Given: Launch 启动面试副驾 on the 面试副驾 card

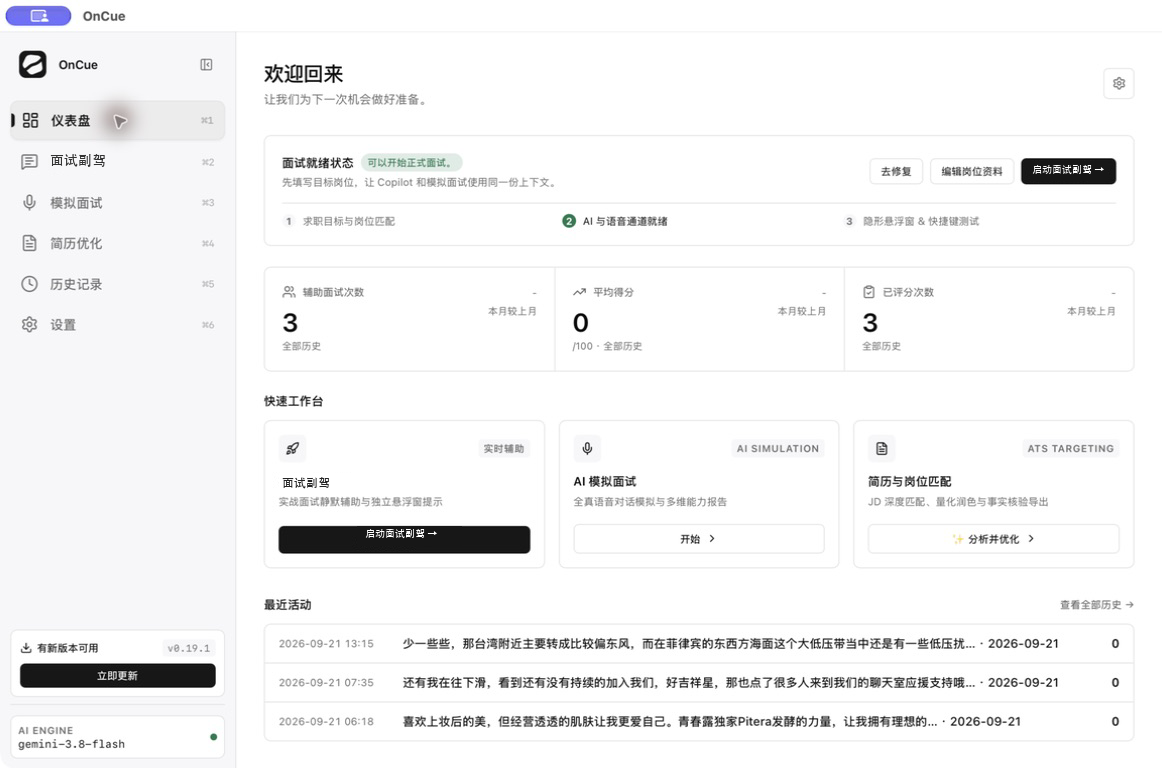Looking at the screenshot, I should click(404, 539).
